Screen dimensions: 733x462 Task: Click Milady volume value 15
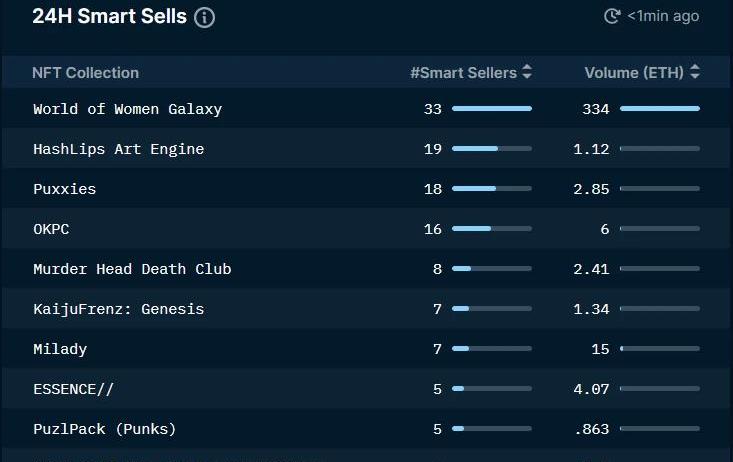(600, 349)
